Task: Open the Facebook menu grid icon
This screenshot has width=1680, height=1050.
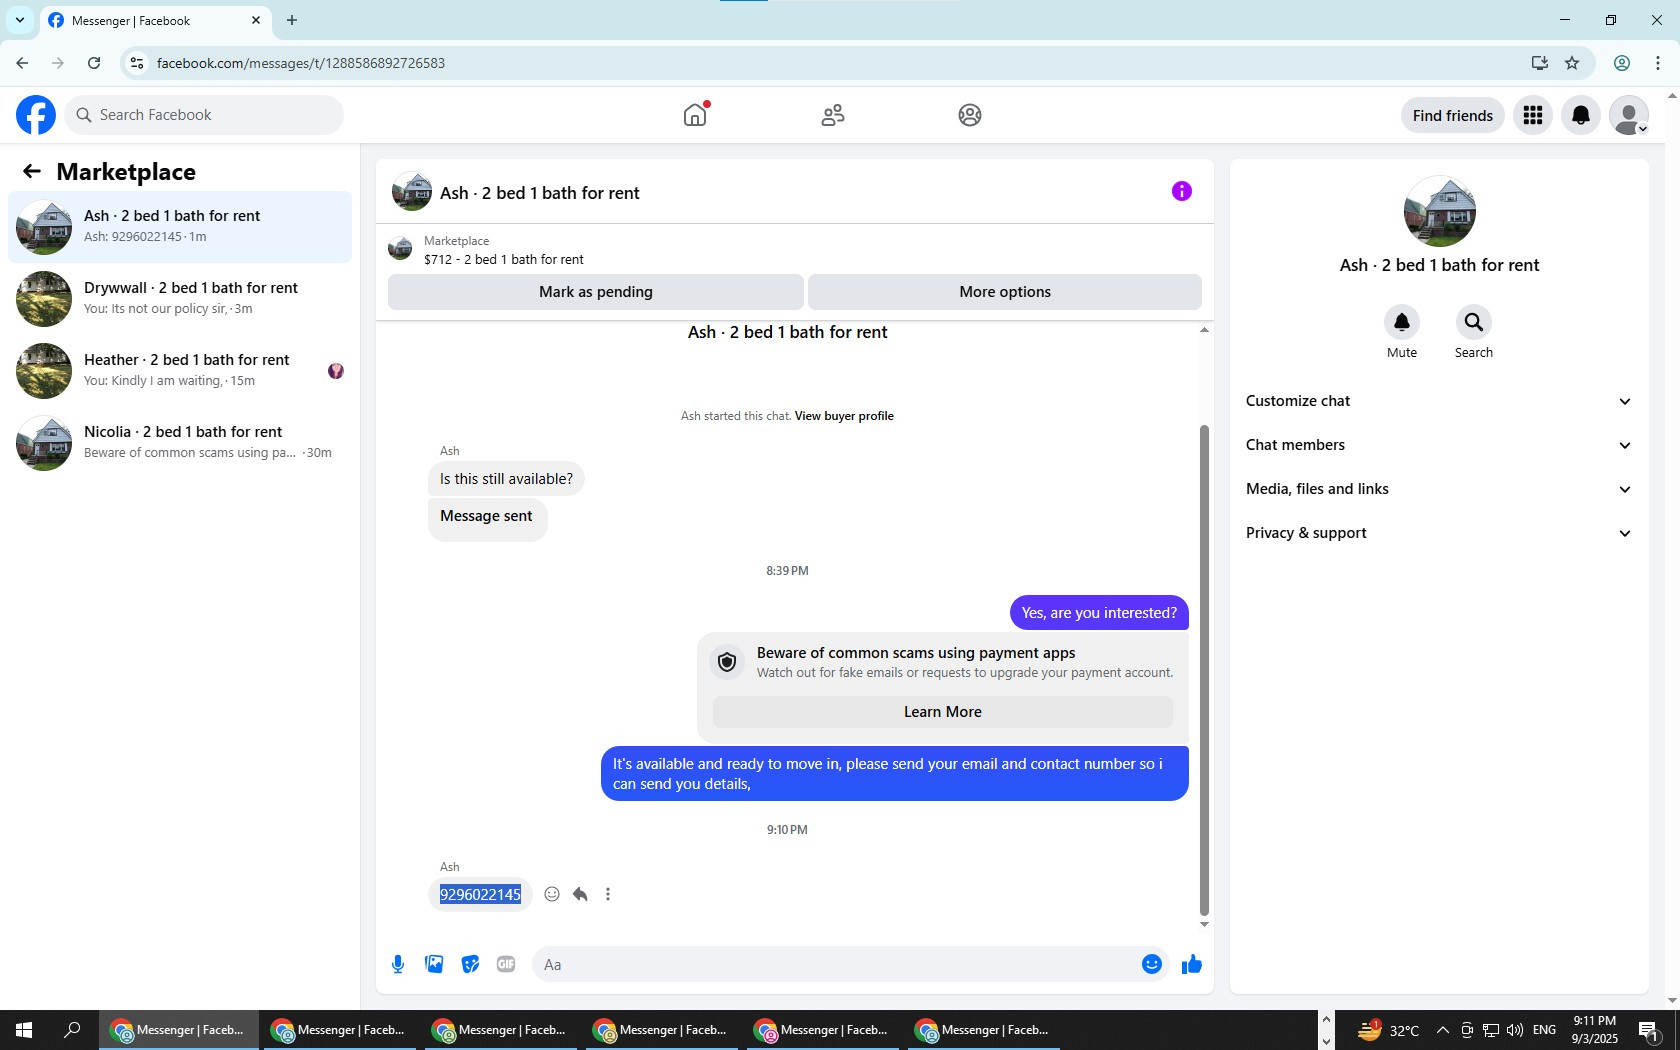Action: pyautogui.click(x=1533, y=115)
